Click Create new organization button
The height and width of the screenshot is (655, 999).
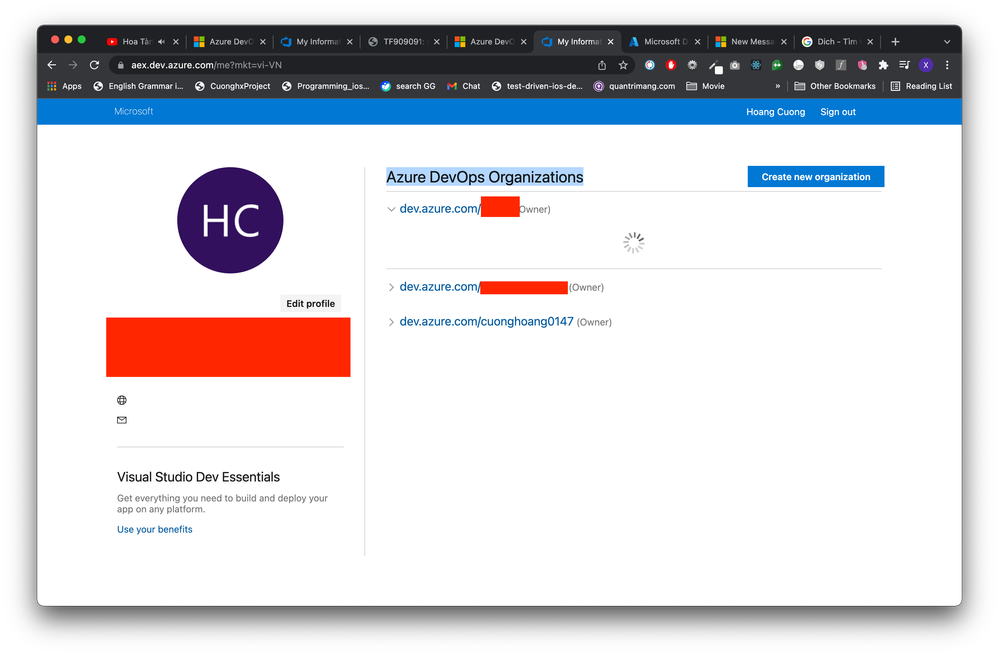[816, 176]
